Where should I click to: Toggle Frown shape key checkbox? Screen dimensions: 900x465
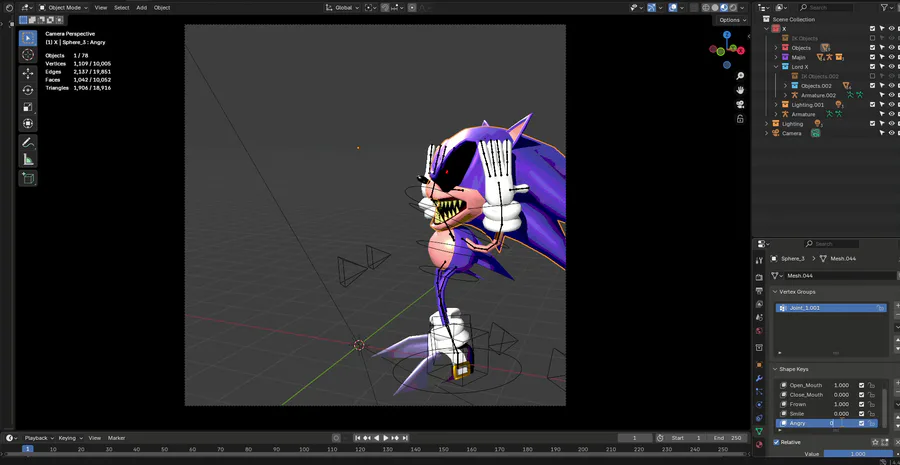(x=861, y=404)
